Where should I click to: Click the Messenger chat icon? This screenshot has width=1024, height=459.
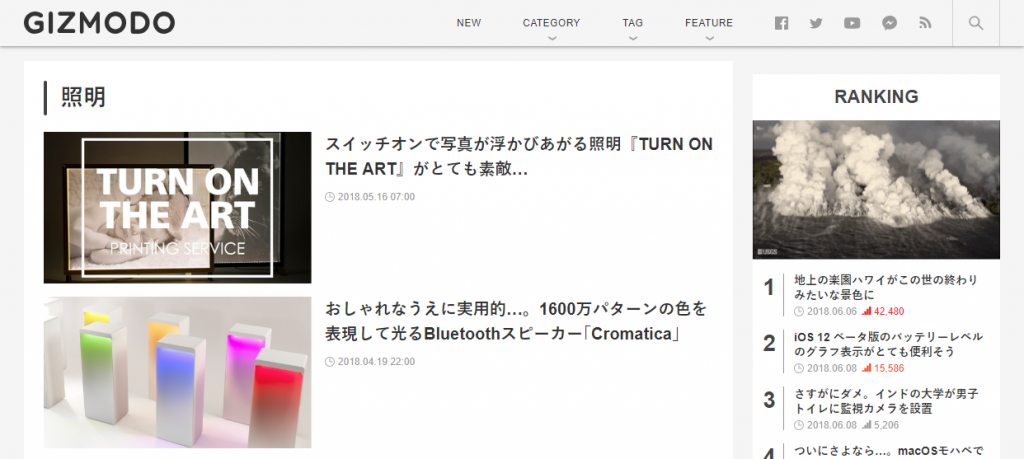[x=889, y=23]
